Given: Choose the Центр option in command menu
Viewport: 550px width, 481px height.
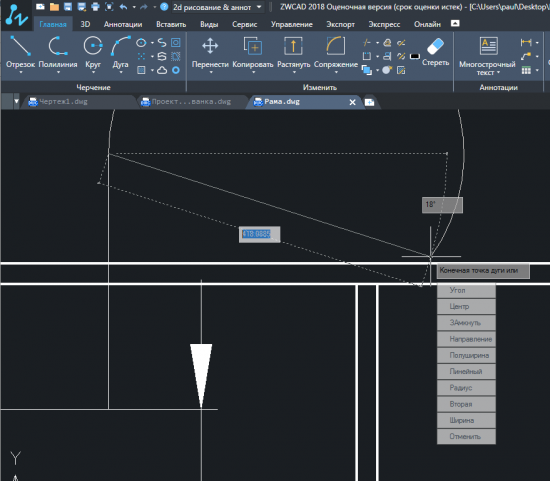Looking at the screenshot, I should (x=466, y=307).
